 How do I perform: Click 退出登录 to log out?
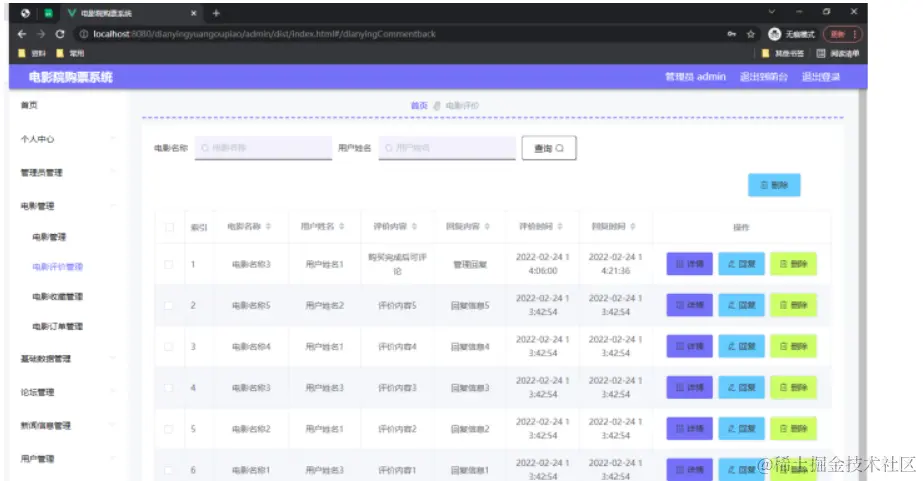click(x=821, y=77)
